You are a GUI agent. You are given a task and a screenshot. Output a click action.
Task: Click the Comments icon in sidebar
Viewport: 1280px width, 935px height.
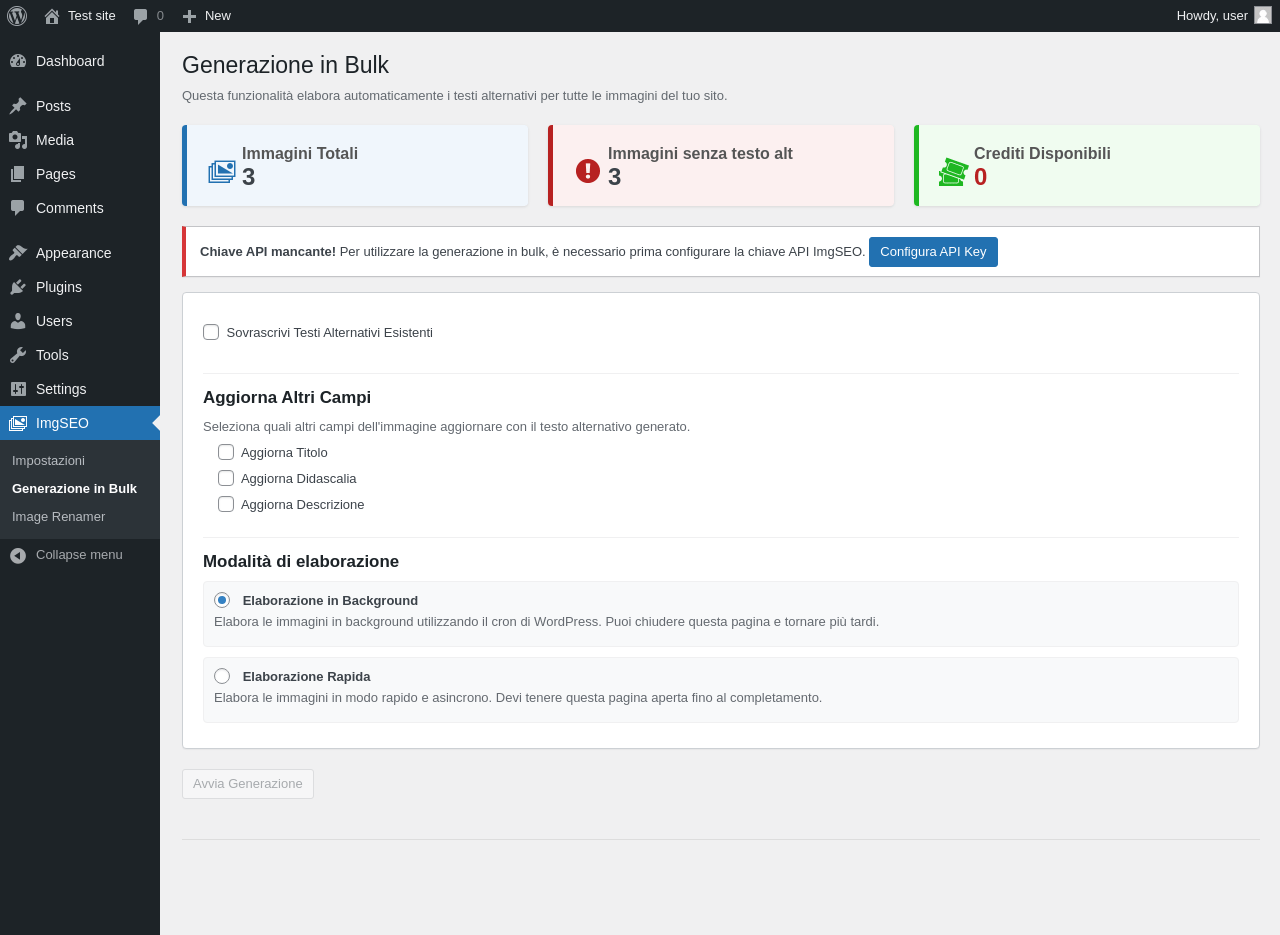pos(18,208)
